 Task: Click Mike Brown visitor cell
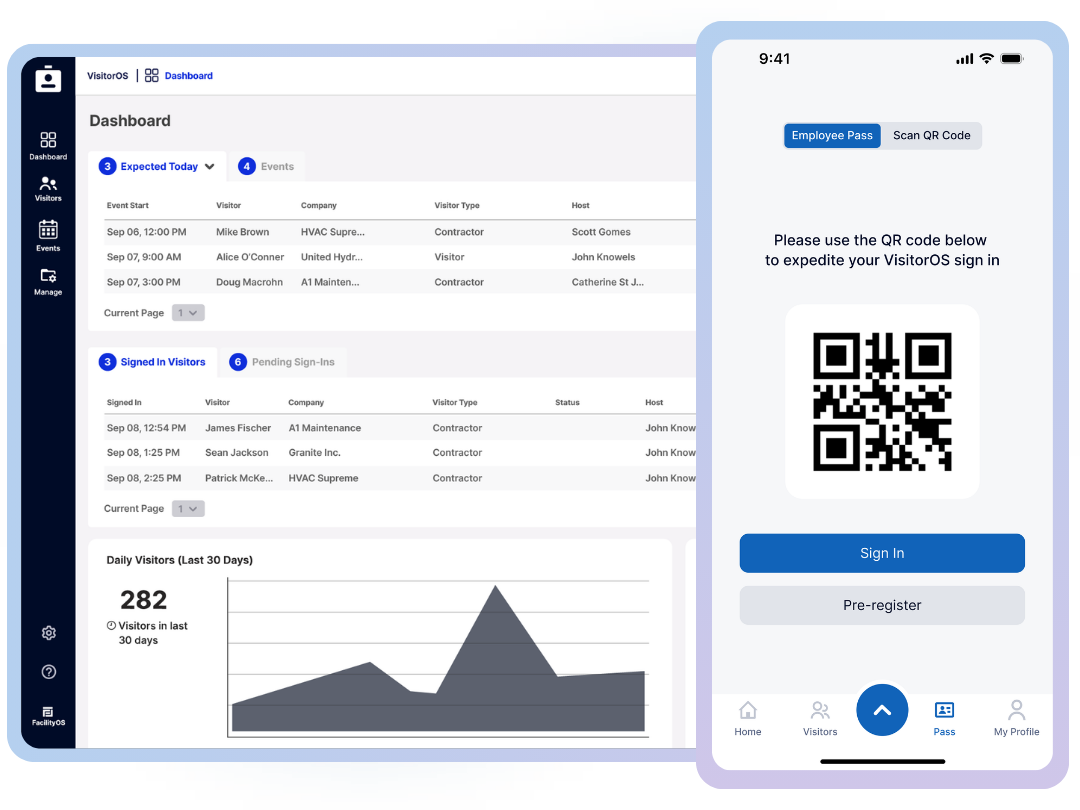pos(242,232)
